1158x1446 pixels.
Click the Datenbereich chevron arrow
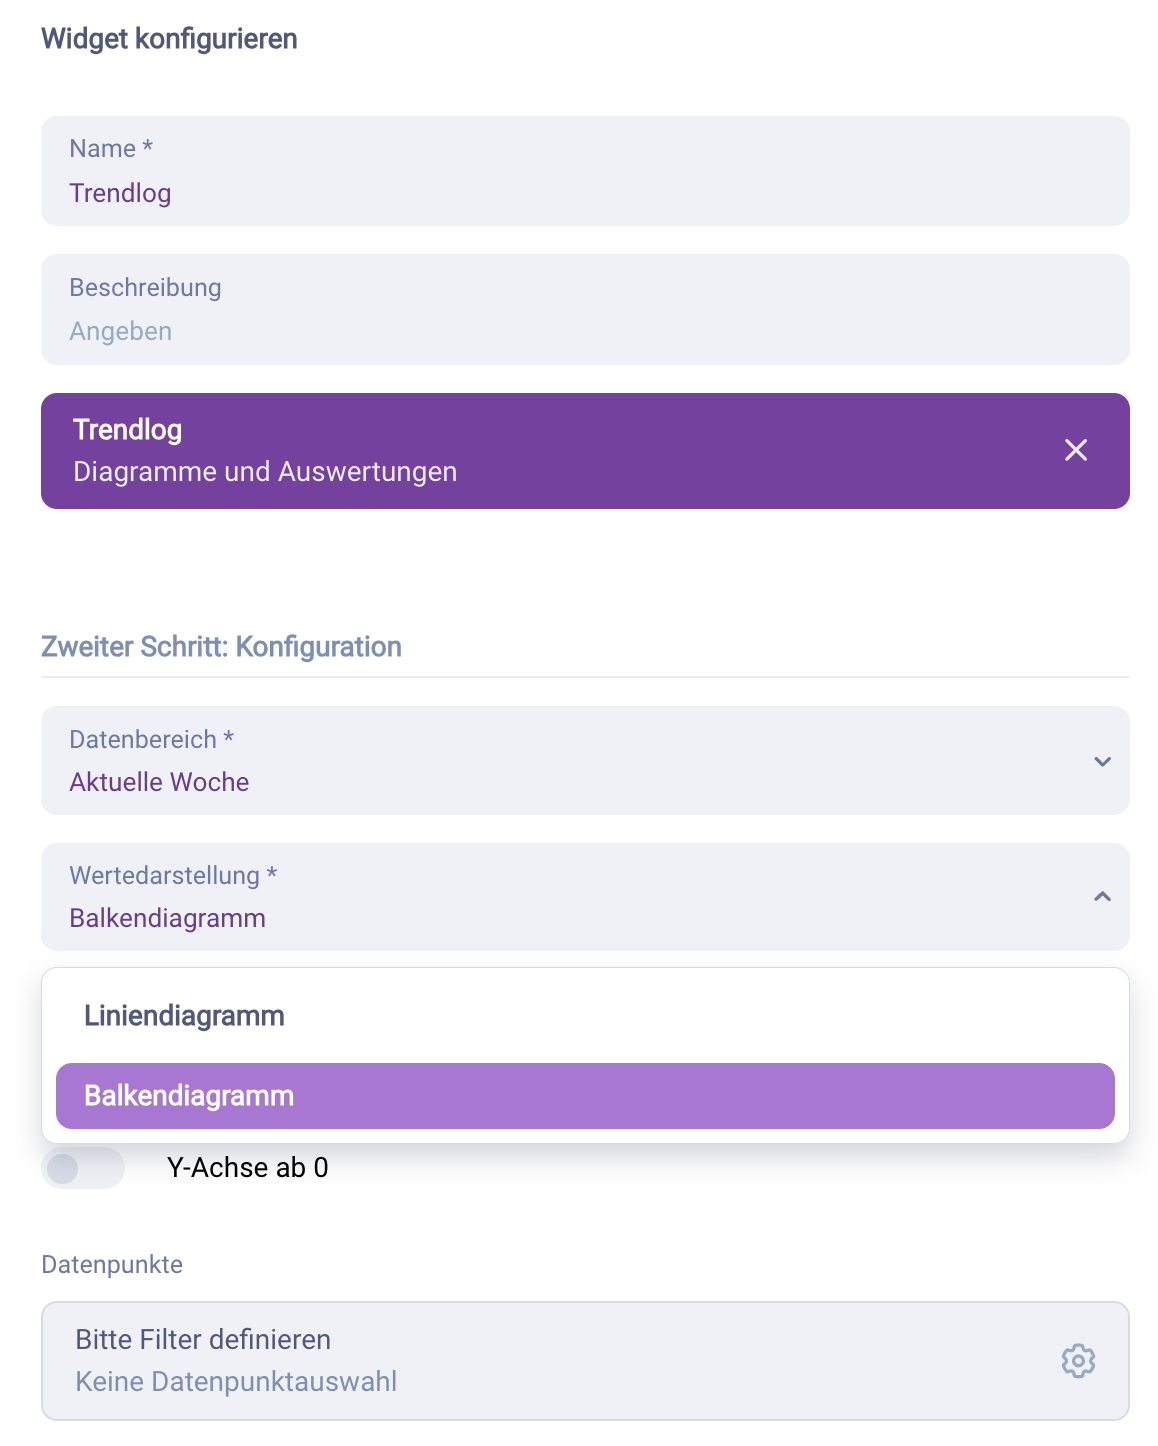pyautogui.click(x=1102, y=762)
